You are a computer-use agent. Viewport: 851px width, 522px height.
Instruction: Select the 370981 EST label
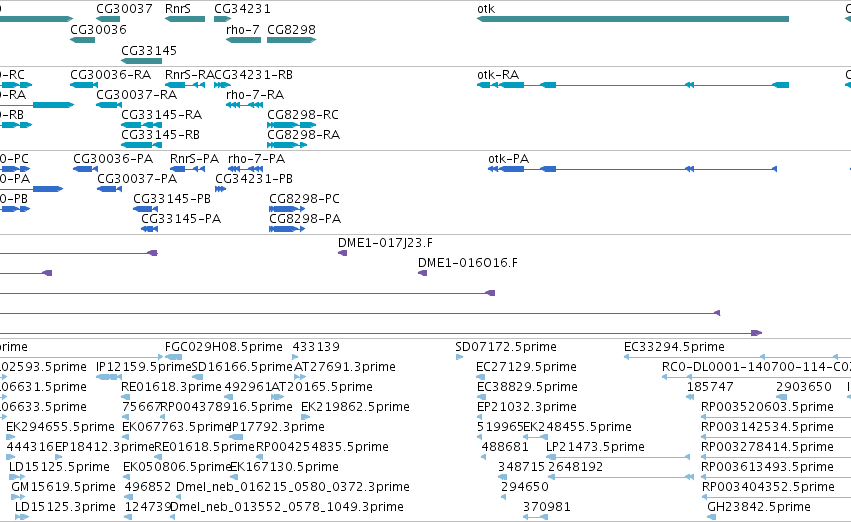click(x=547, y=507)
